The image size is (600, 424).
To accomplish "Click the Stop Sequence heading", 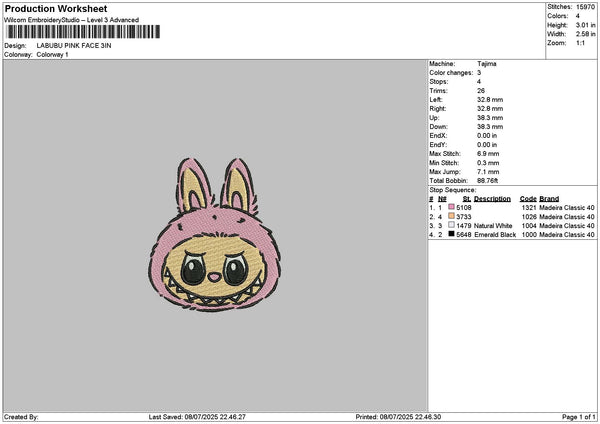I will click(453, 190).
